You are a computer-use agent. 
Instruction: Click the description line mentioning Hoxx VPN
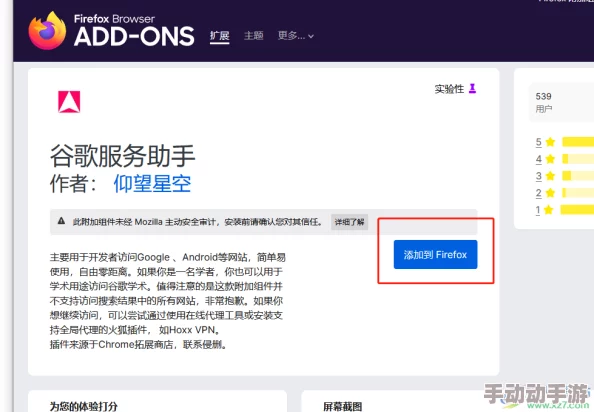135,330
